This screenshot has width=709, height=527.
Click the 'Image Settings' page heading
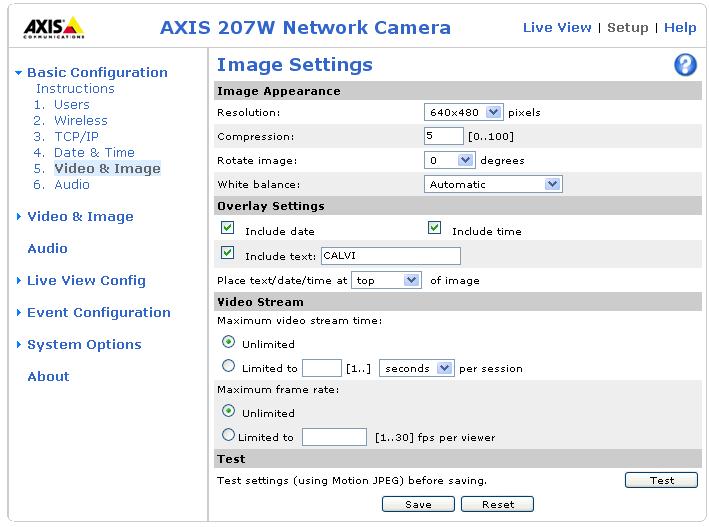295,65
